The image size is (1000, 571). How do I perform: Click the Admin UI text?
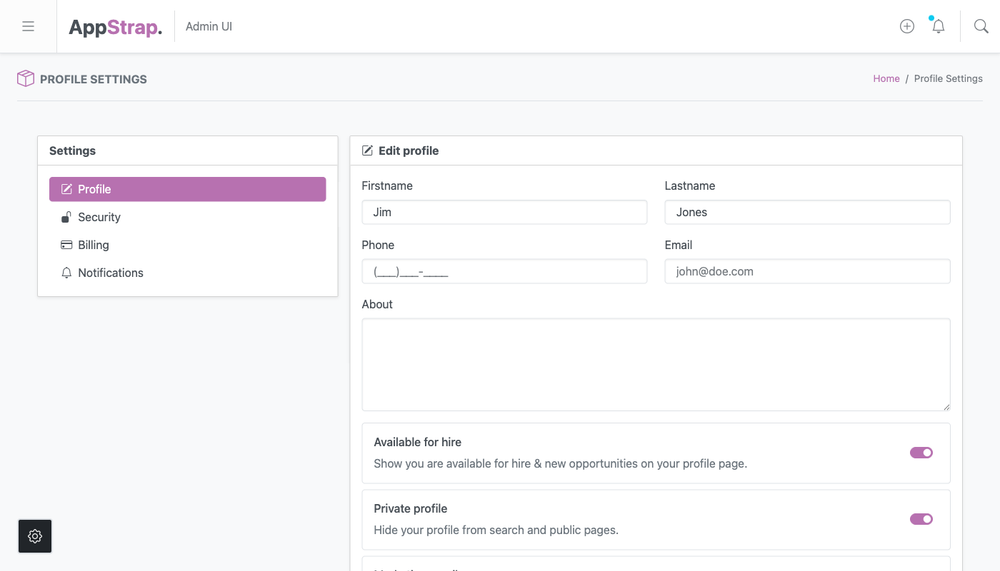[209, 26]
